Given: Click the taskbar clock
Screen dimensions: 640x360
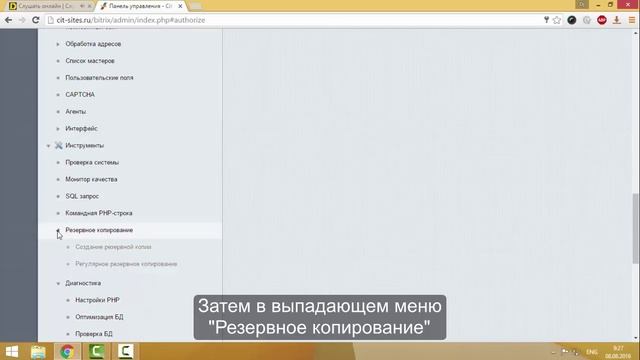Looking at the screenshot, I should [618, 352].
